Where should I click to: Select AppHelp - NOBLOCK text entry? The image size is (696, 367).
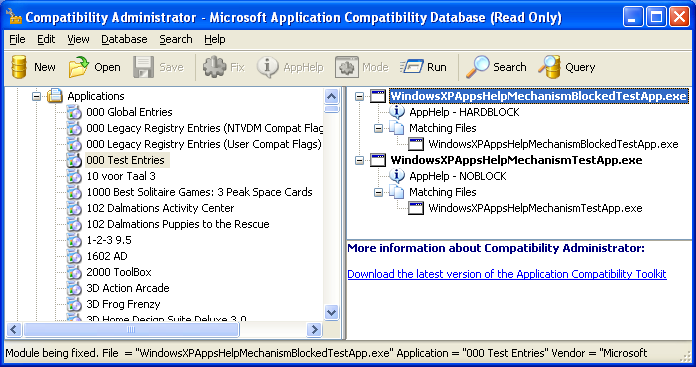point(458,176)
